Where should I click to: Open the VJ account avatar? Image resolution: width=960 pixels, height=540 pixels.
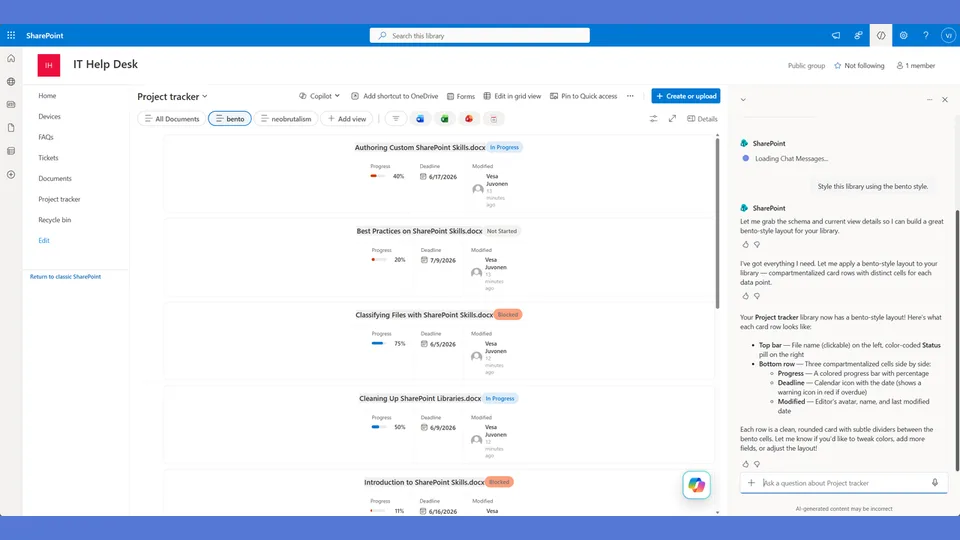948,36
